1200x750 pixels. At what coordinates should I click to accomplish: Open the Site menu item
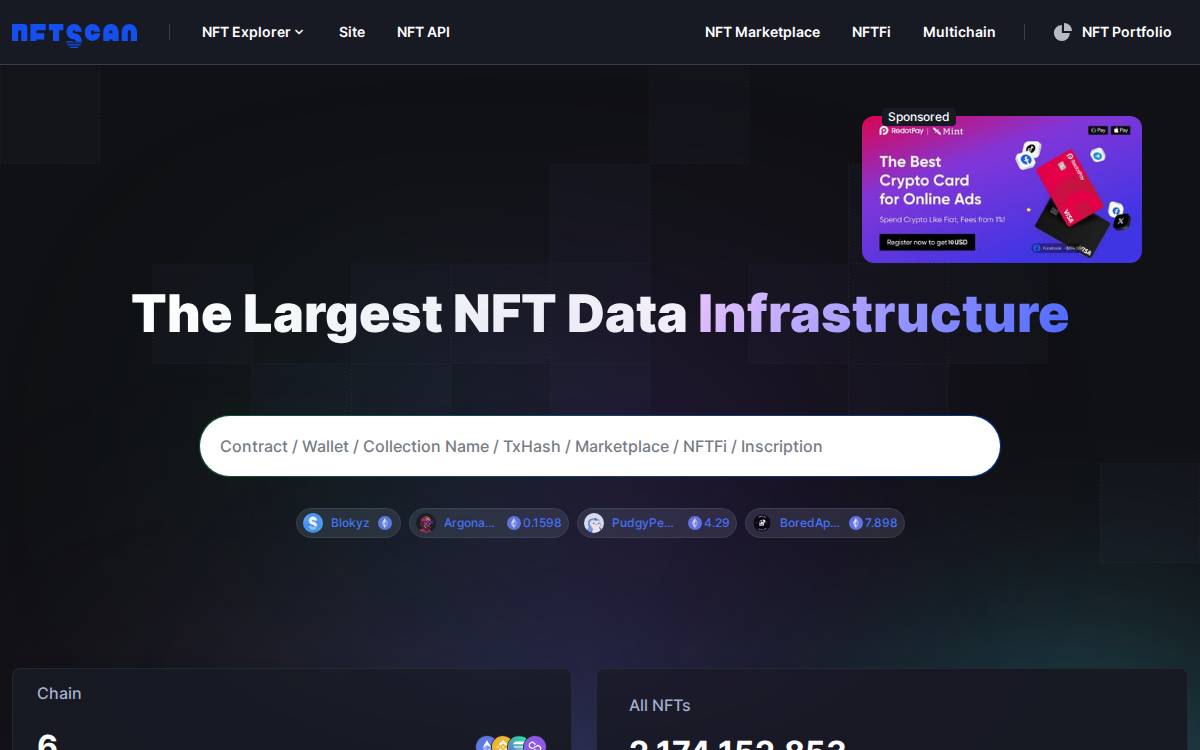click(352, 32)
